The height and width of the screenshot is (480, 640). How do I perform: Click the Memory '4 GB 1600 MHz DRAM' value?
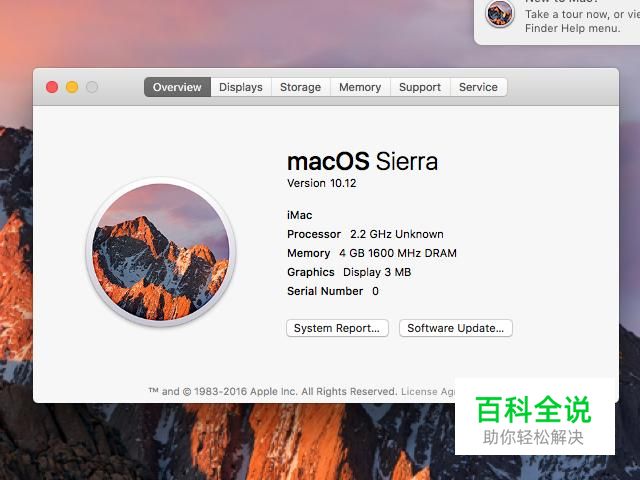tap(398, 253)
